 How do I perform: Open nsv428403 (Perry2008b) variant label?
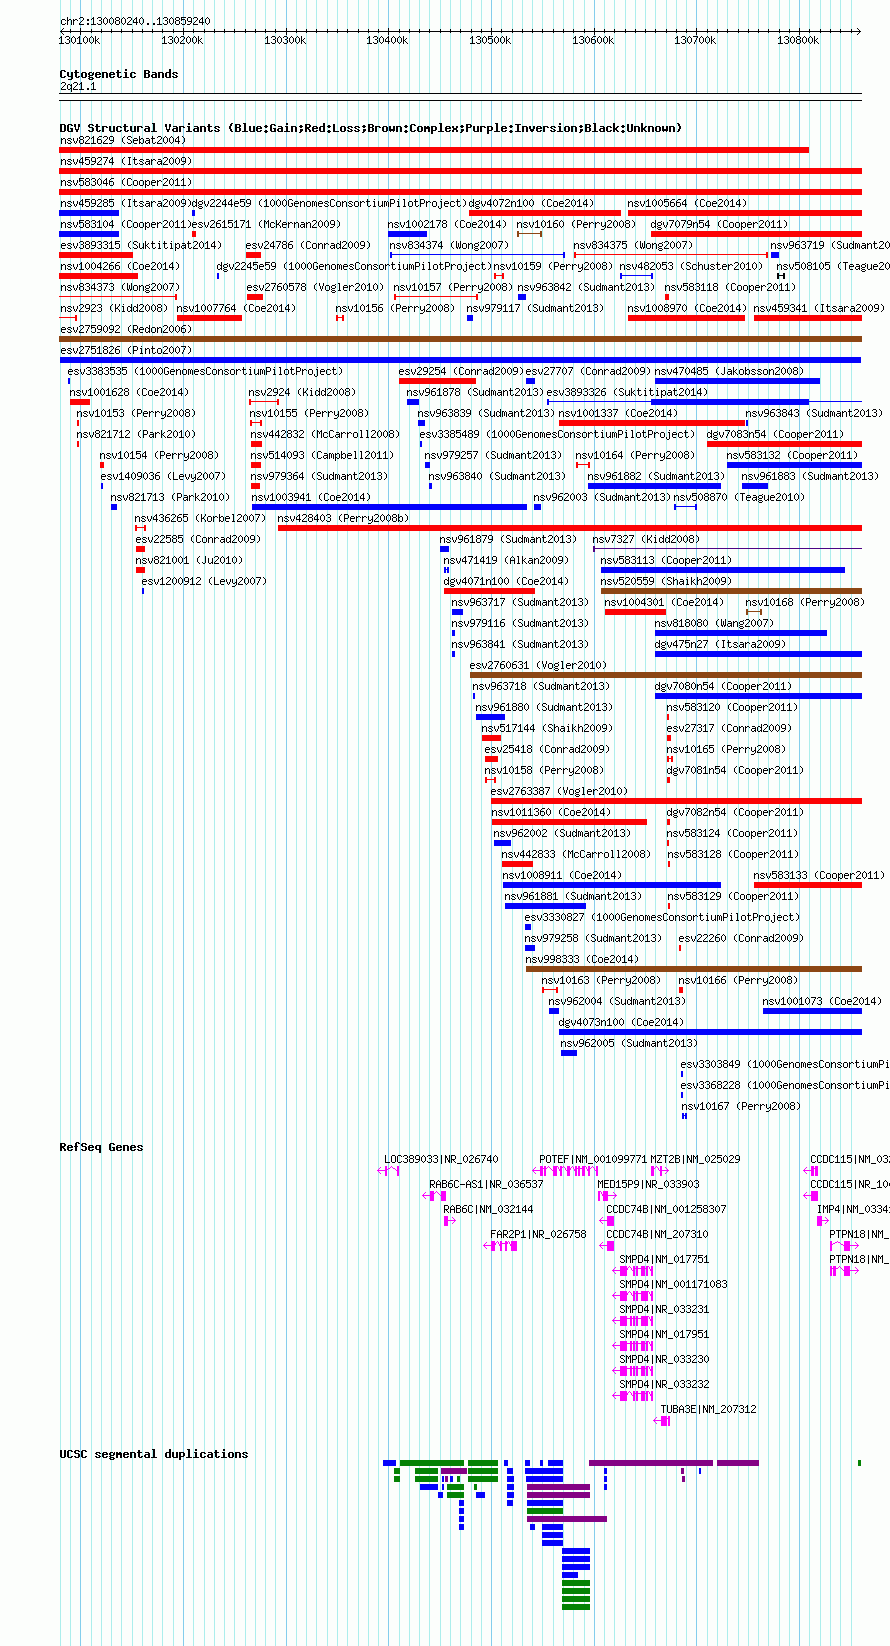pyautogui.click(x=343, y=518)
